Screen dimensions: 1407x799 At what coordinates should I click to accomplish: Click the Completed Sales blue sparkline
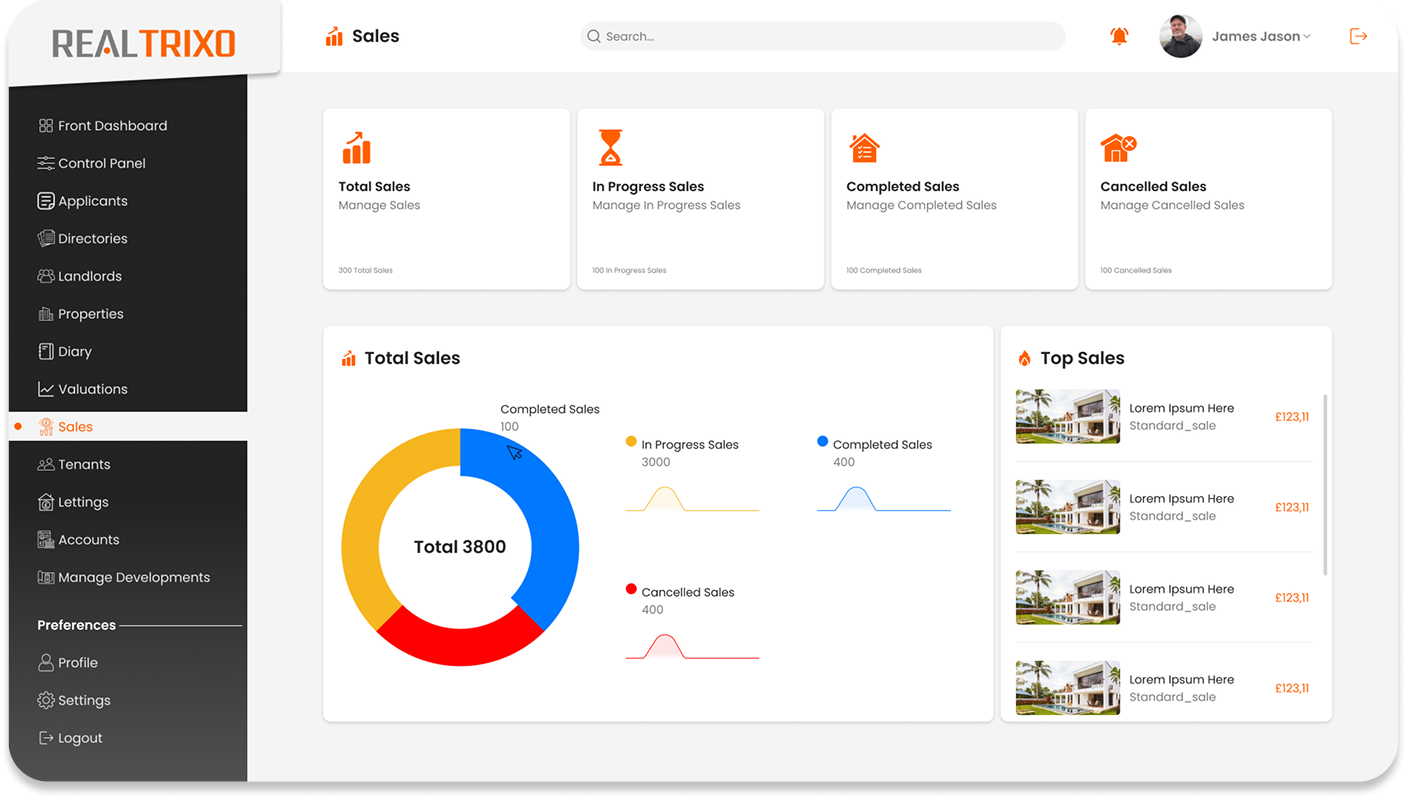click(x=884, y=498)
